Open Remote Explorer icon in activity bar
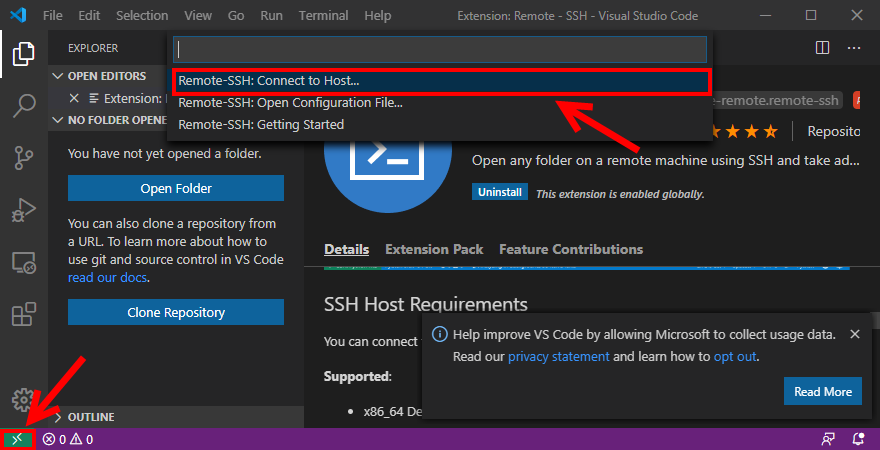This screenshot has height=450, width=880. [x=24, y=263]
